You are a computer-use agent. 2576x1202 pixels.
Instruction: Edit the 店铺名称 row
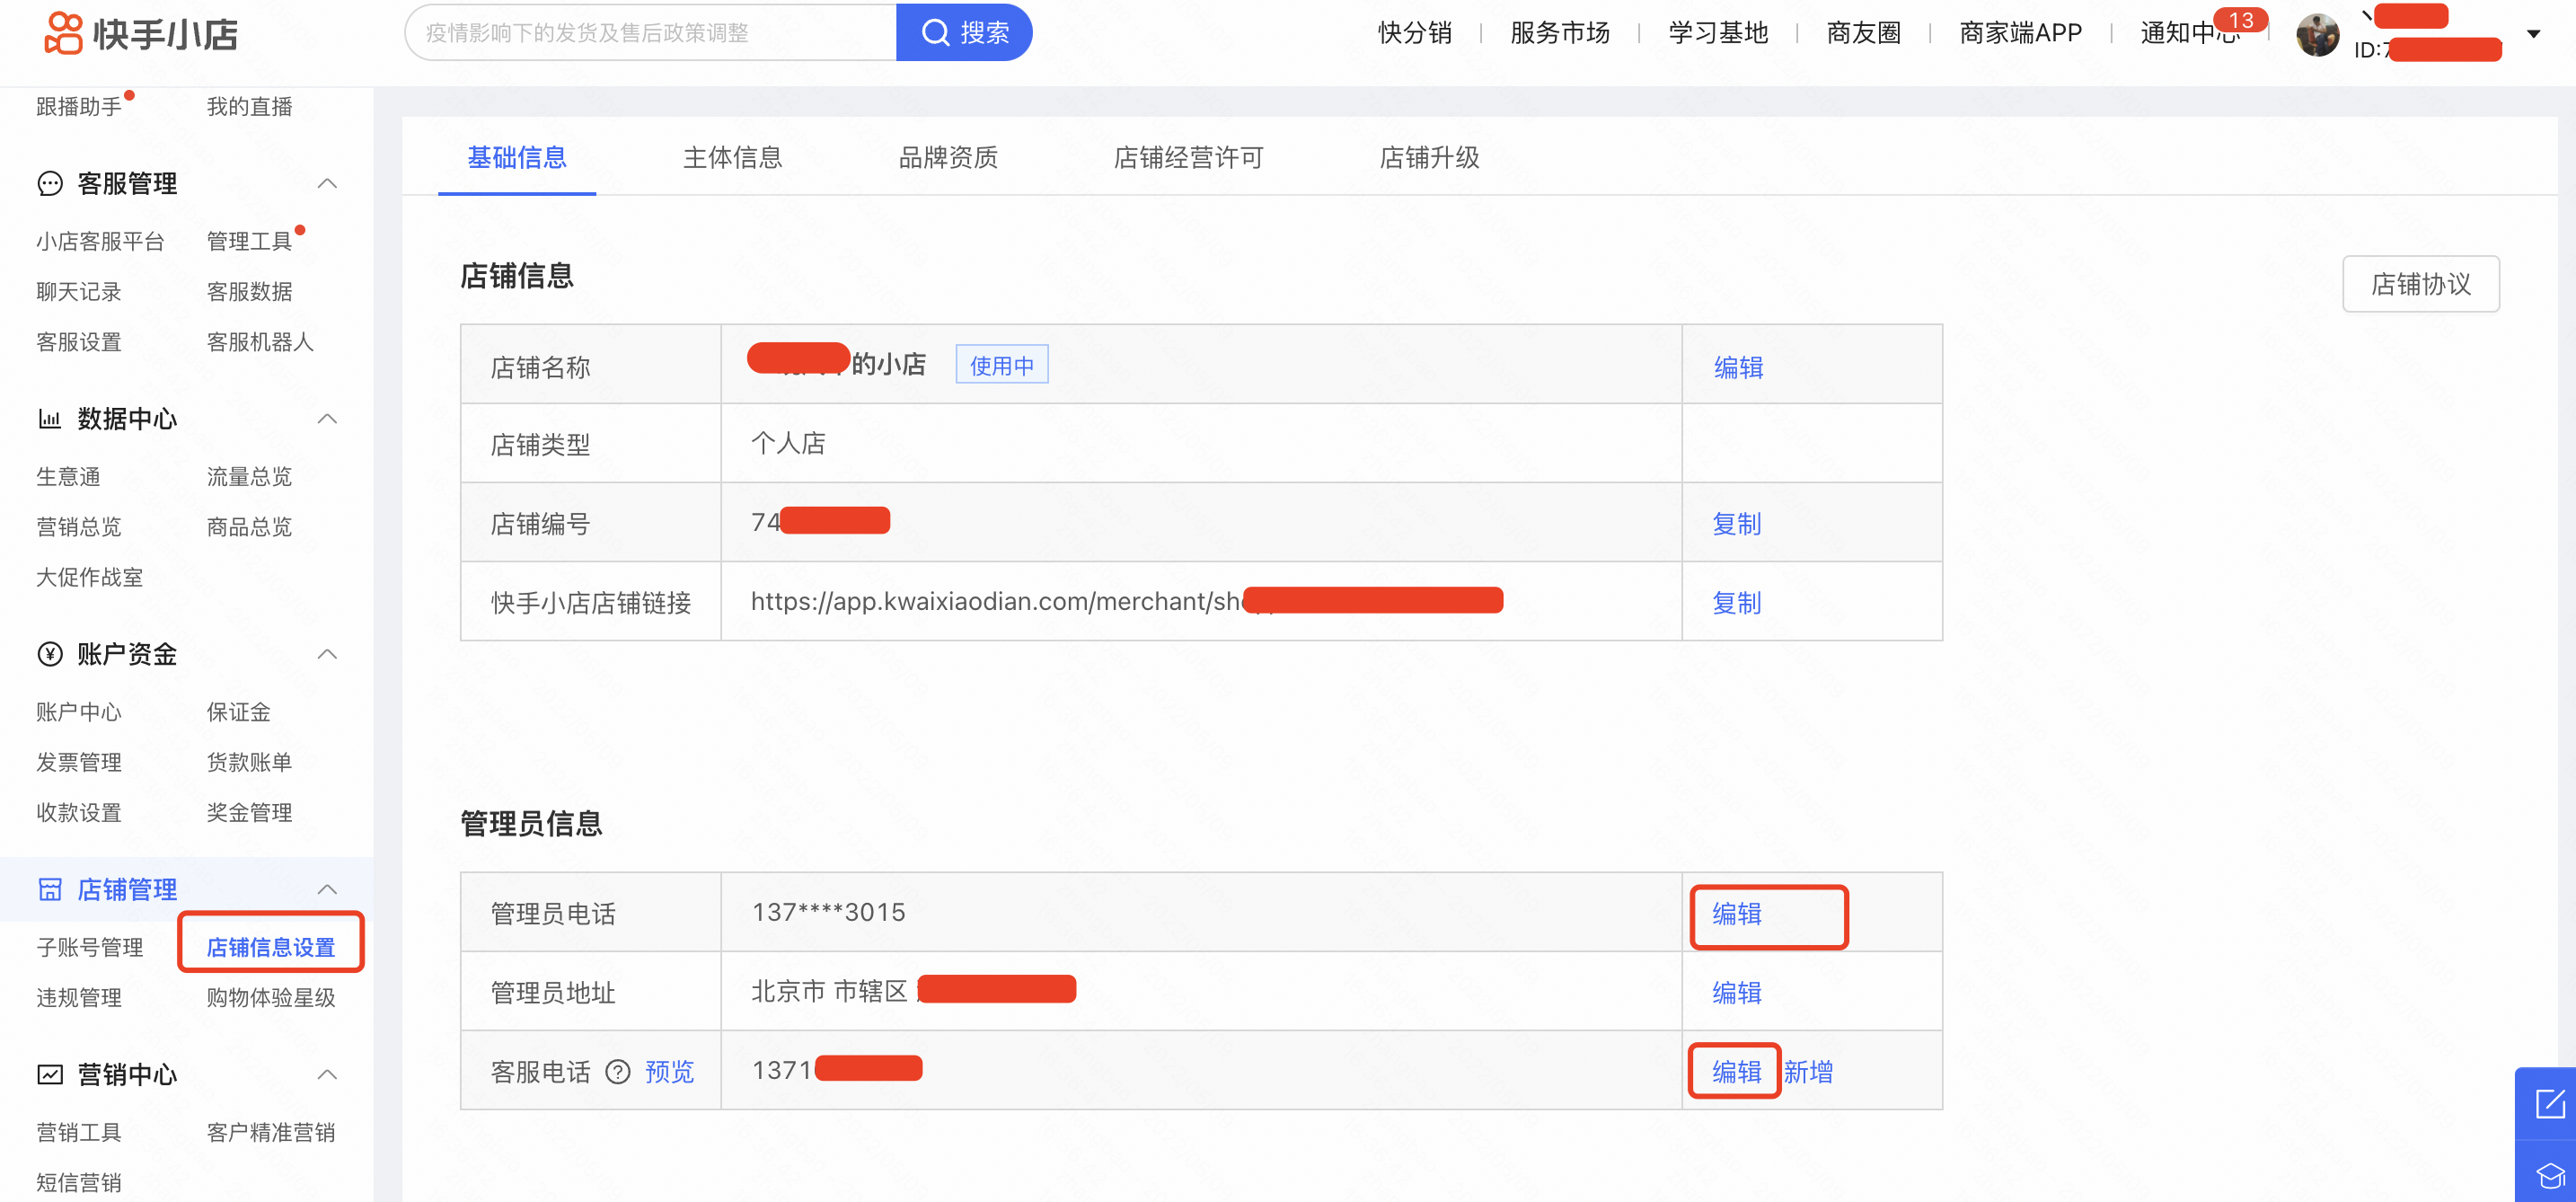click(1738, 368)
